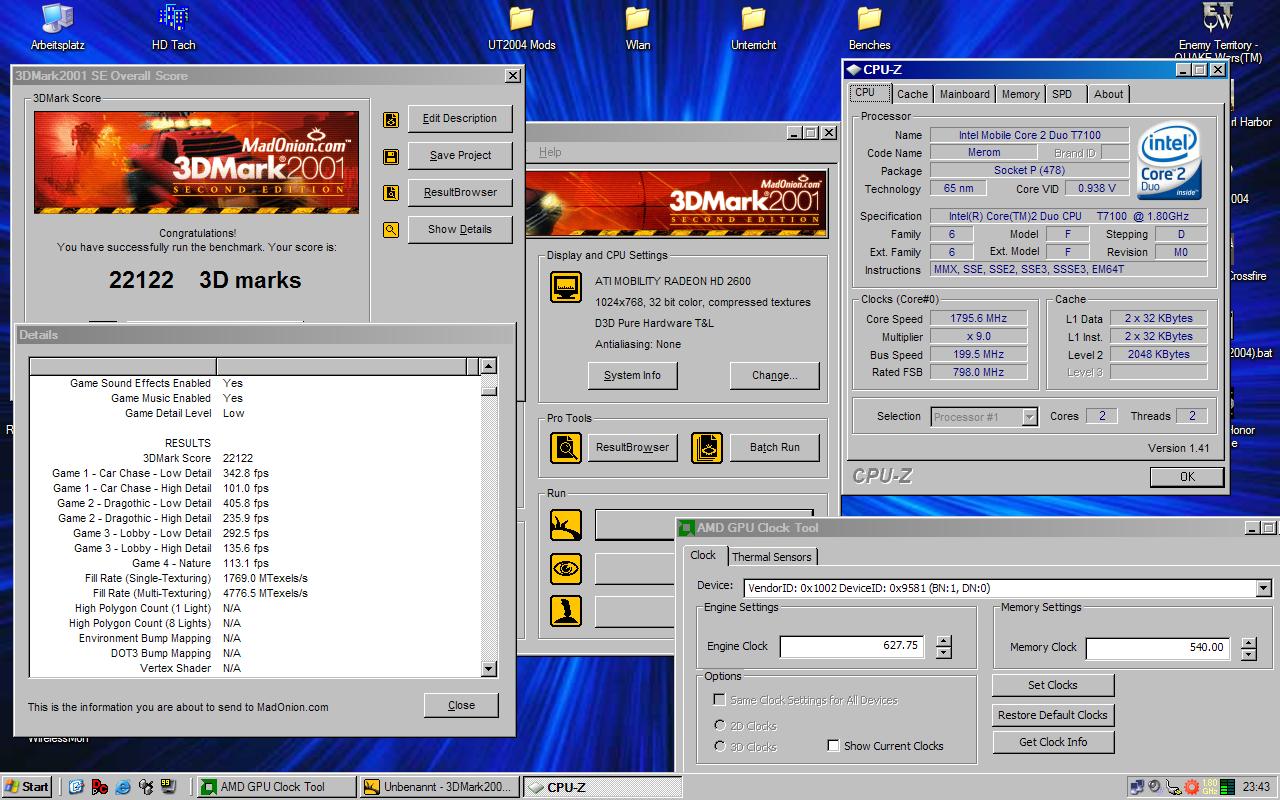Click the ResultBrowser icon in Overall Score window

pyautogui.click(x=390, y=193)
